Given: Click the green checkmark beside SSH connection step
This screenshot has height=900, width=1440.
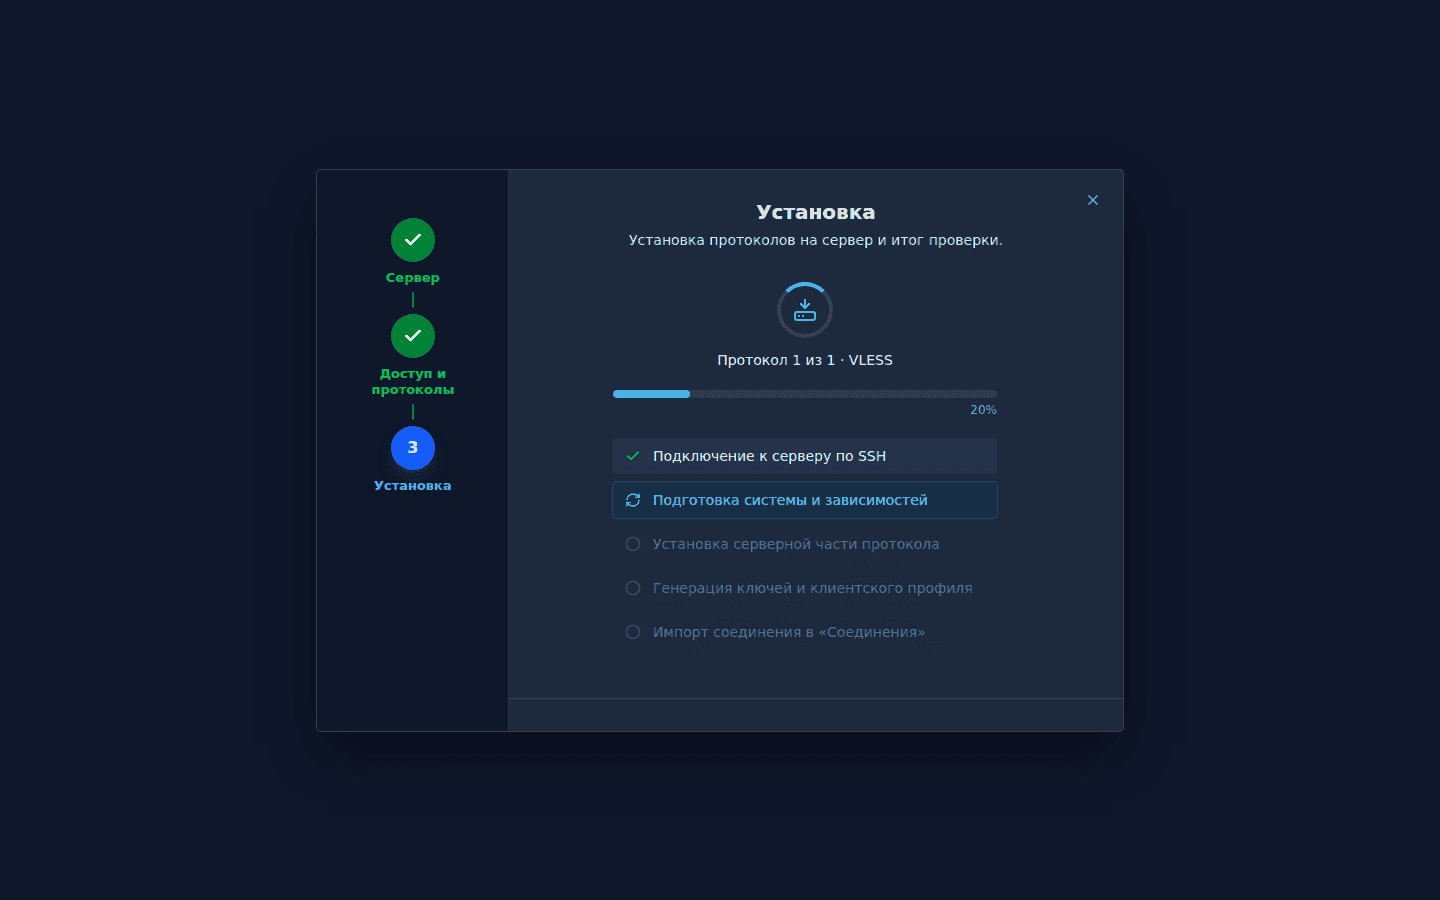Looking at the screenshot, I should point(633,456).
